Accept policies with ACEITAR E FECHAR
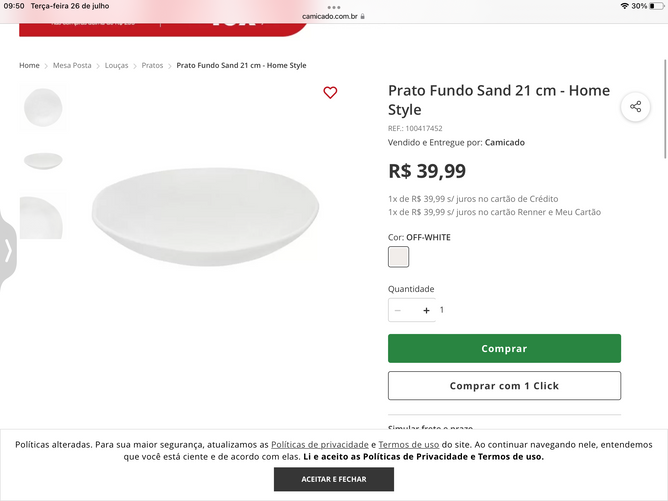 (334, 479)
